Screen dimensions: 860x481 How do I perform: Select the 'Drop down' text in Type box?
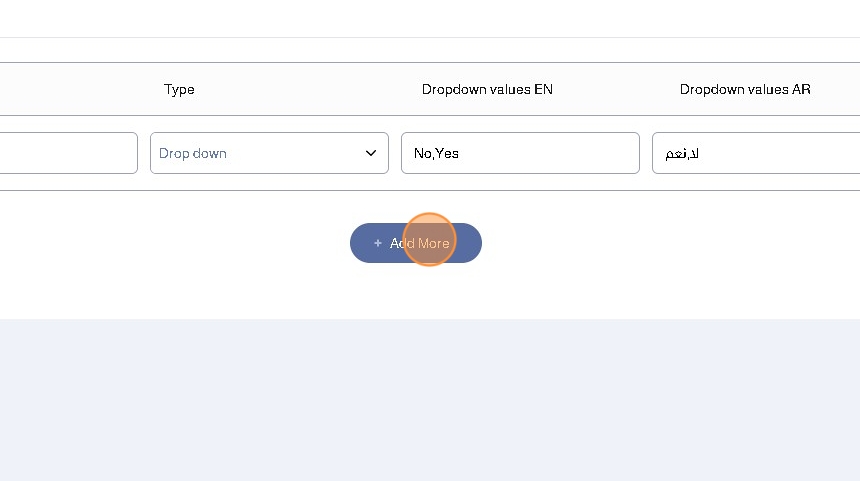click(x=193, y=154)
